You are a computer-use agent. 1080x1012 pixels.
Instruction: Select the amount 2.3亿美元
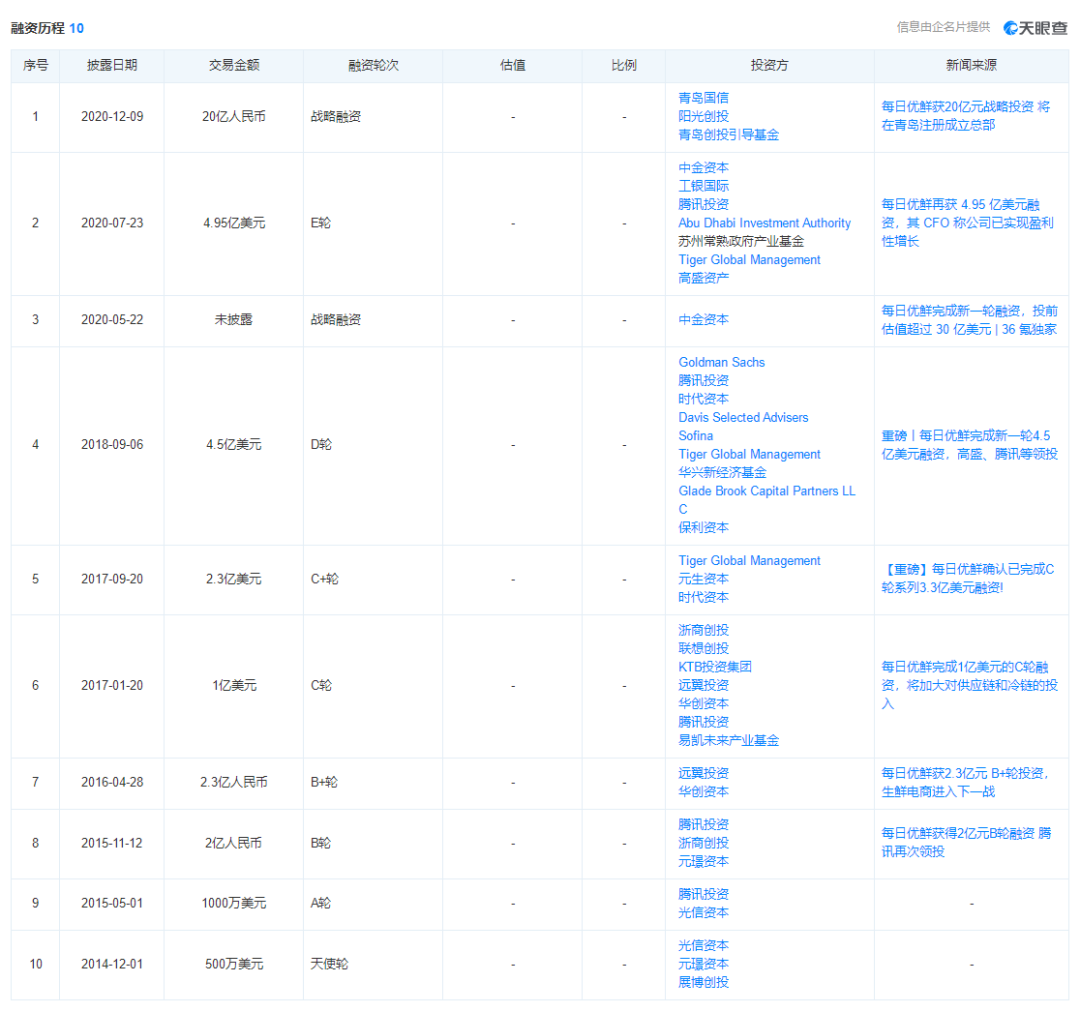tap(234, 579)
